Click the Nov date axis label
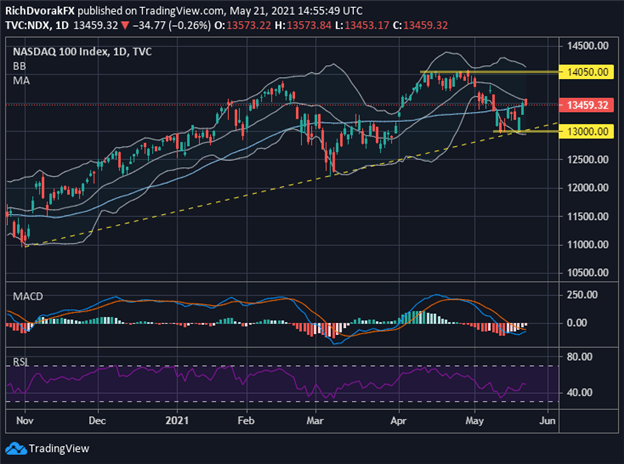Image resolution: width=624 pixels, height=464 pixels. pyautogui.click(x=25, y=421)
